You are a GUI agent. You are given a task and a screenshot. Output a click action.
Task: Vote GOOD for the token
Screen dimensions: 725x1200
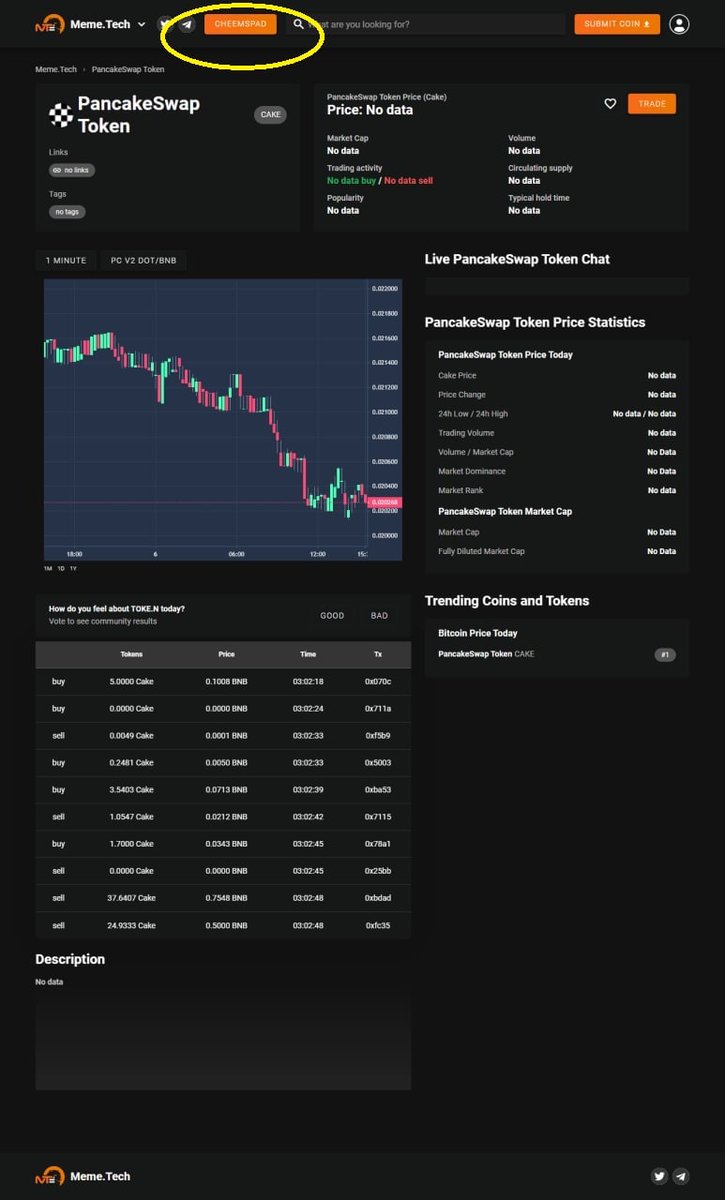[x=332, y=616]
